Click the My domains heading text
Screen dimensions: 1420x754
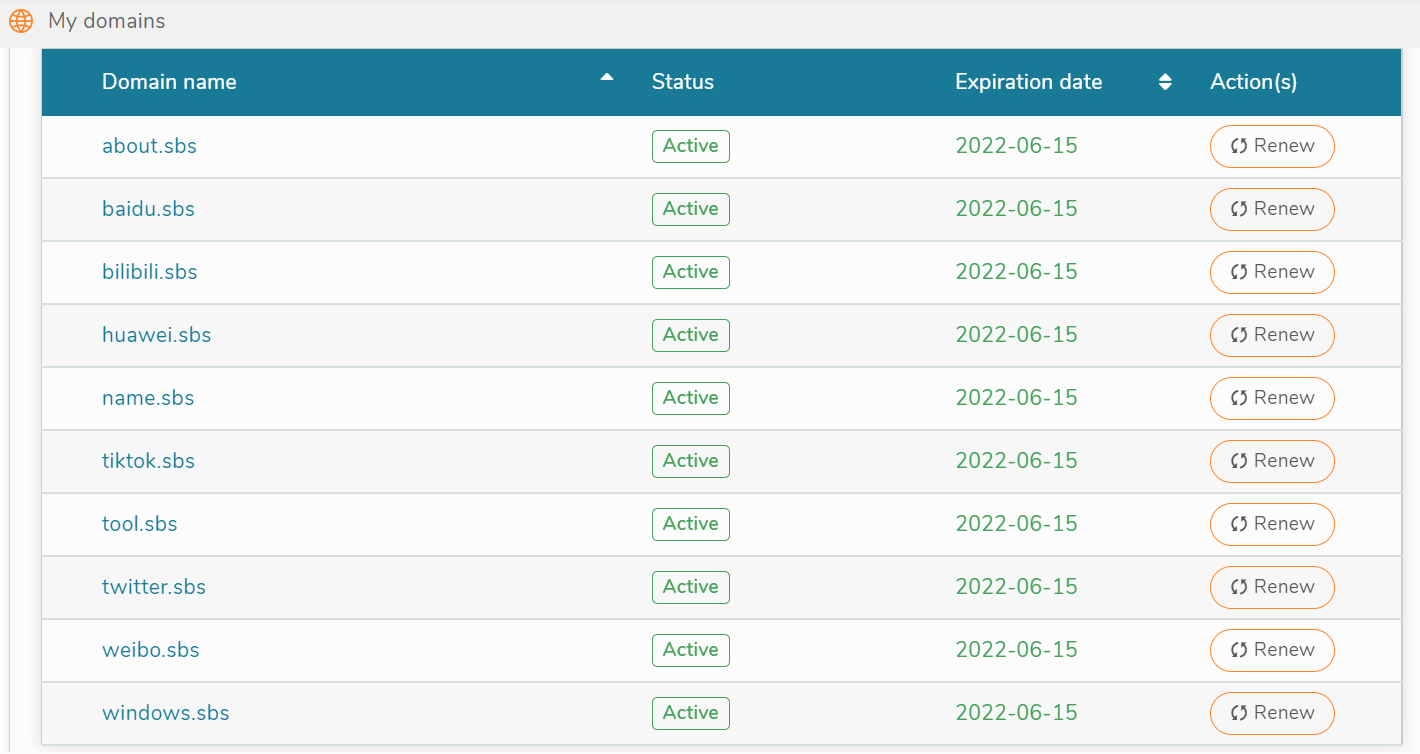pos(107,21)
